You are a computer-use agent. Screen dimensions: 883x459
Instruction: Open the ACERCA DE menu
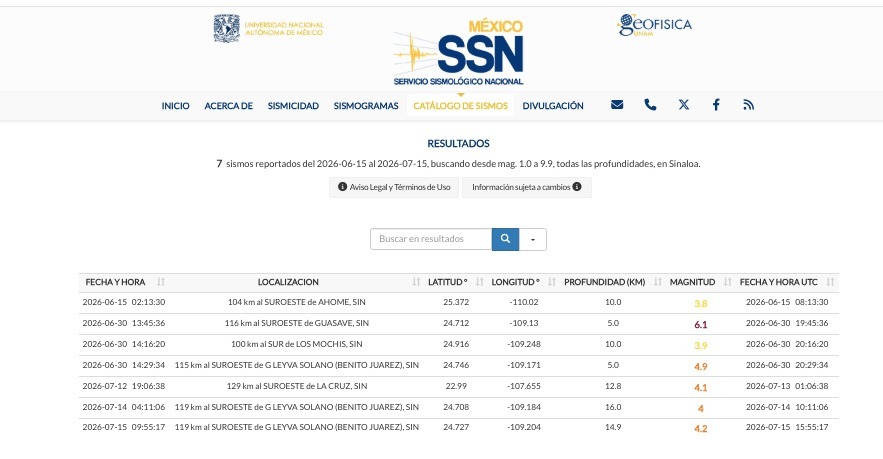[229, 106]
